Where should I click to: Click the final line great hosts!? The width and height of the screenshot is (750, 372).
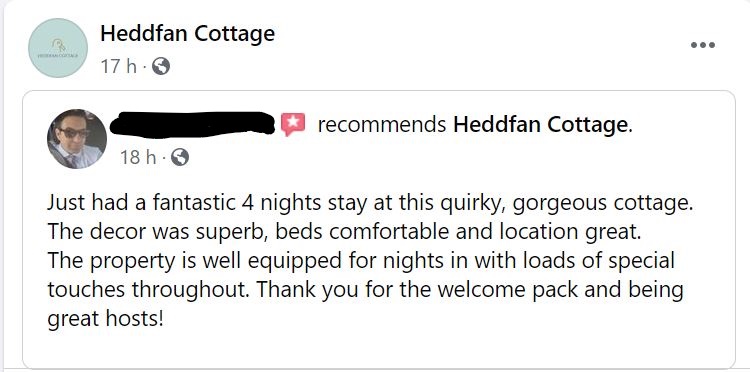pos(105,319)
